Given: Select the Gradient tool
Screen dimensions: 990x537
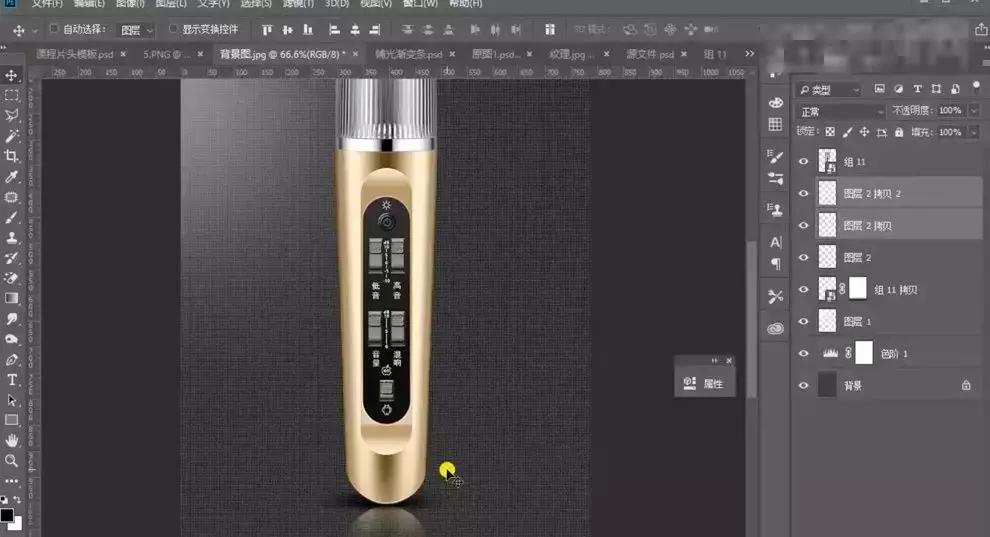Looking at the screenshot, I should (11, 298).
